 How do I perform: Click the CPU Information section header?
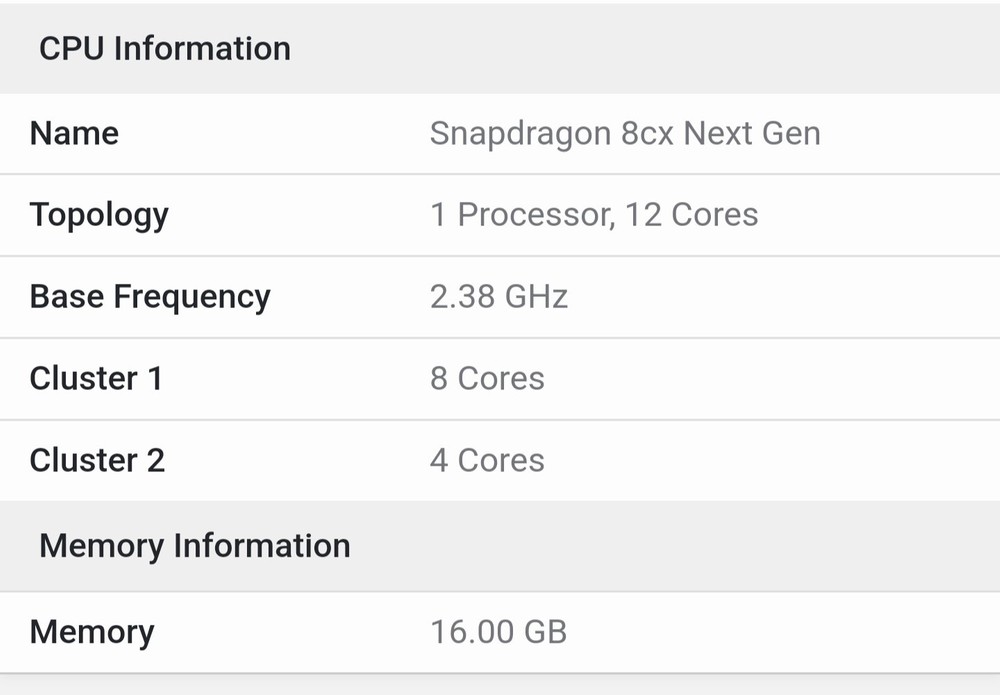(164, 48)
